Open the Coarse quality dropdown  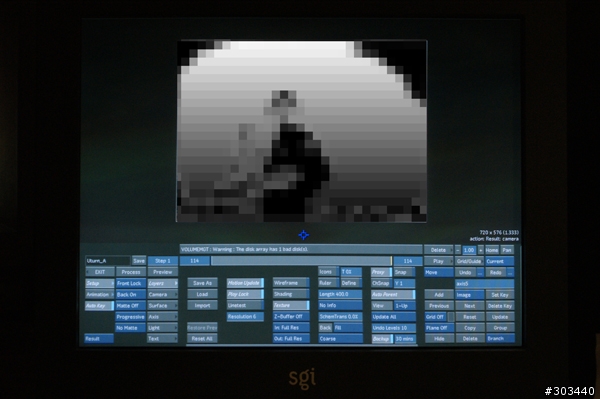click(340, 339)
